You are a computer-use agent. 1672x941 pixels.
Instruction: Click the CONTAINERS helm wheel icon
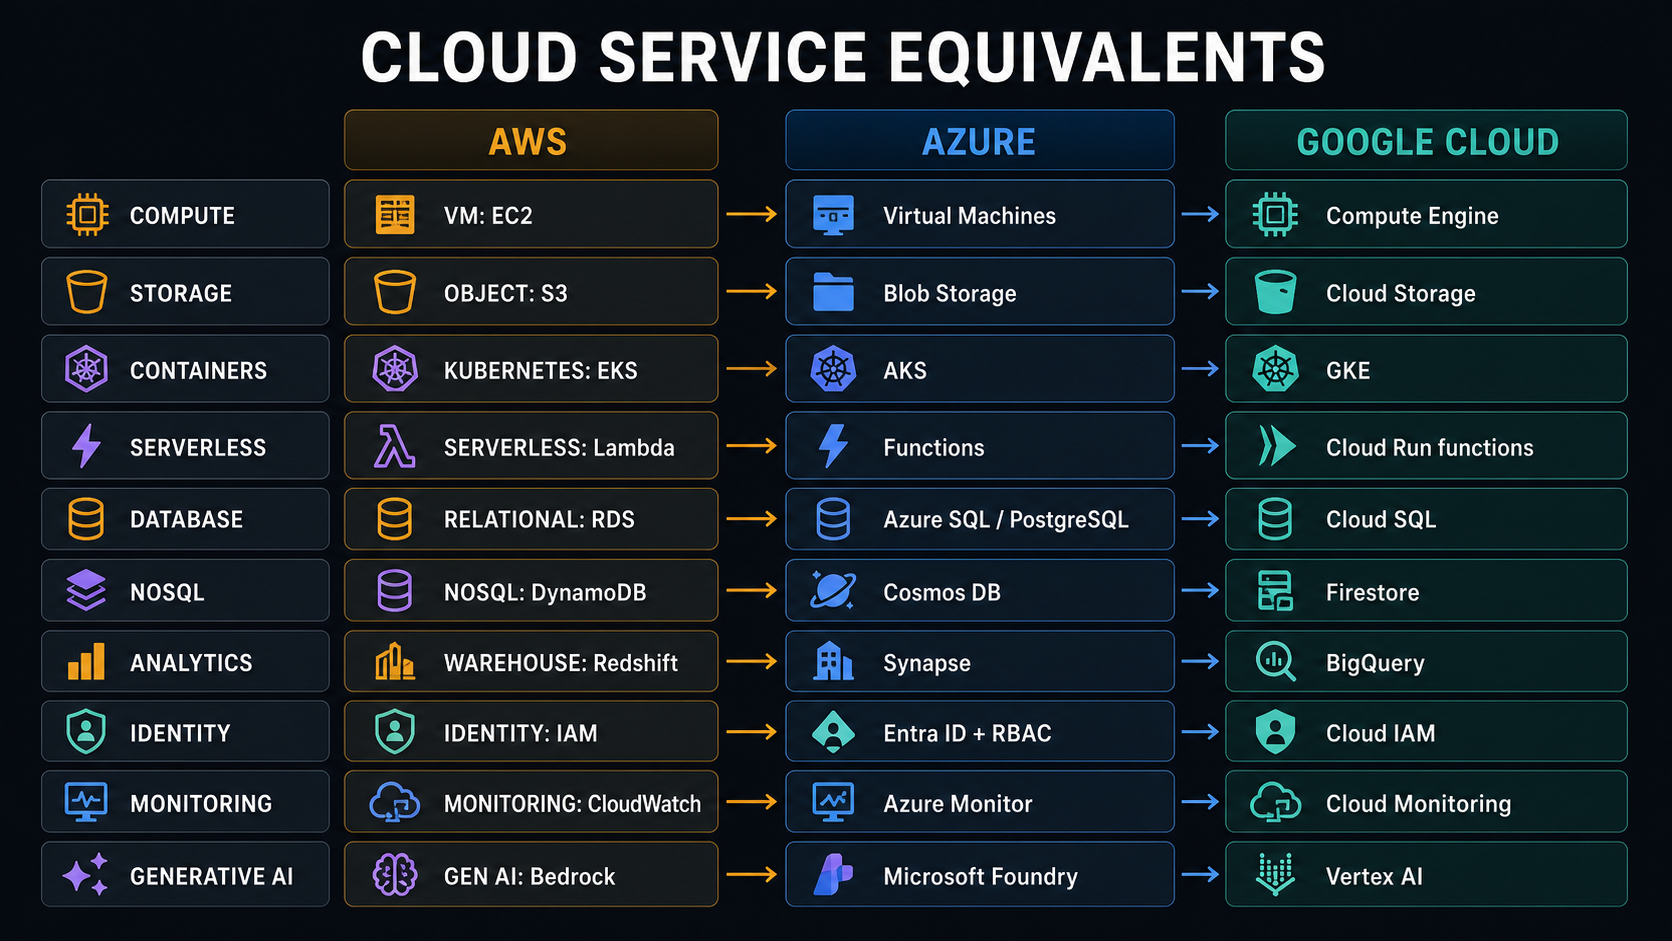coord(87,369)
